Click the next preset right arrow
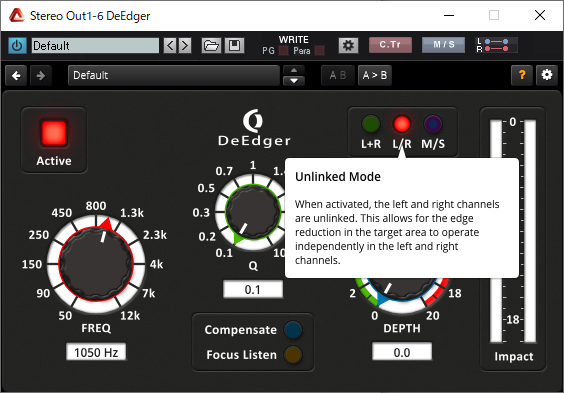This screenshot has height=393, width=564. [x=185, y=46]
